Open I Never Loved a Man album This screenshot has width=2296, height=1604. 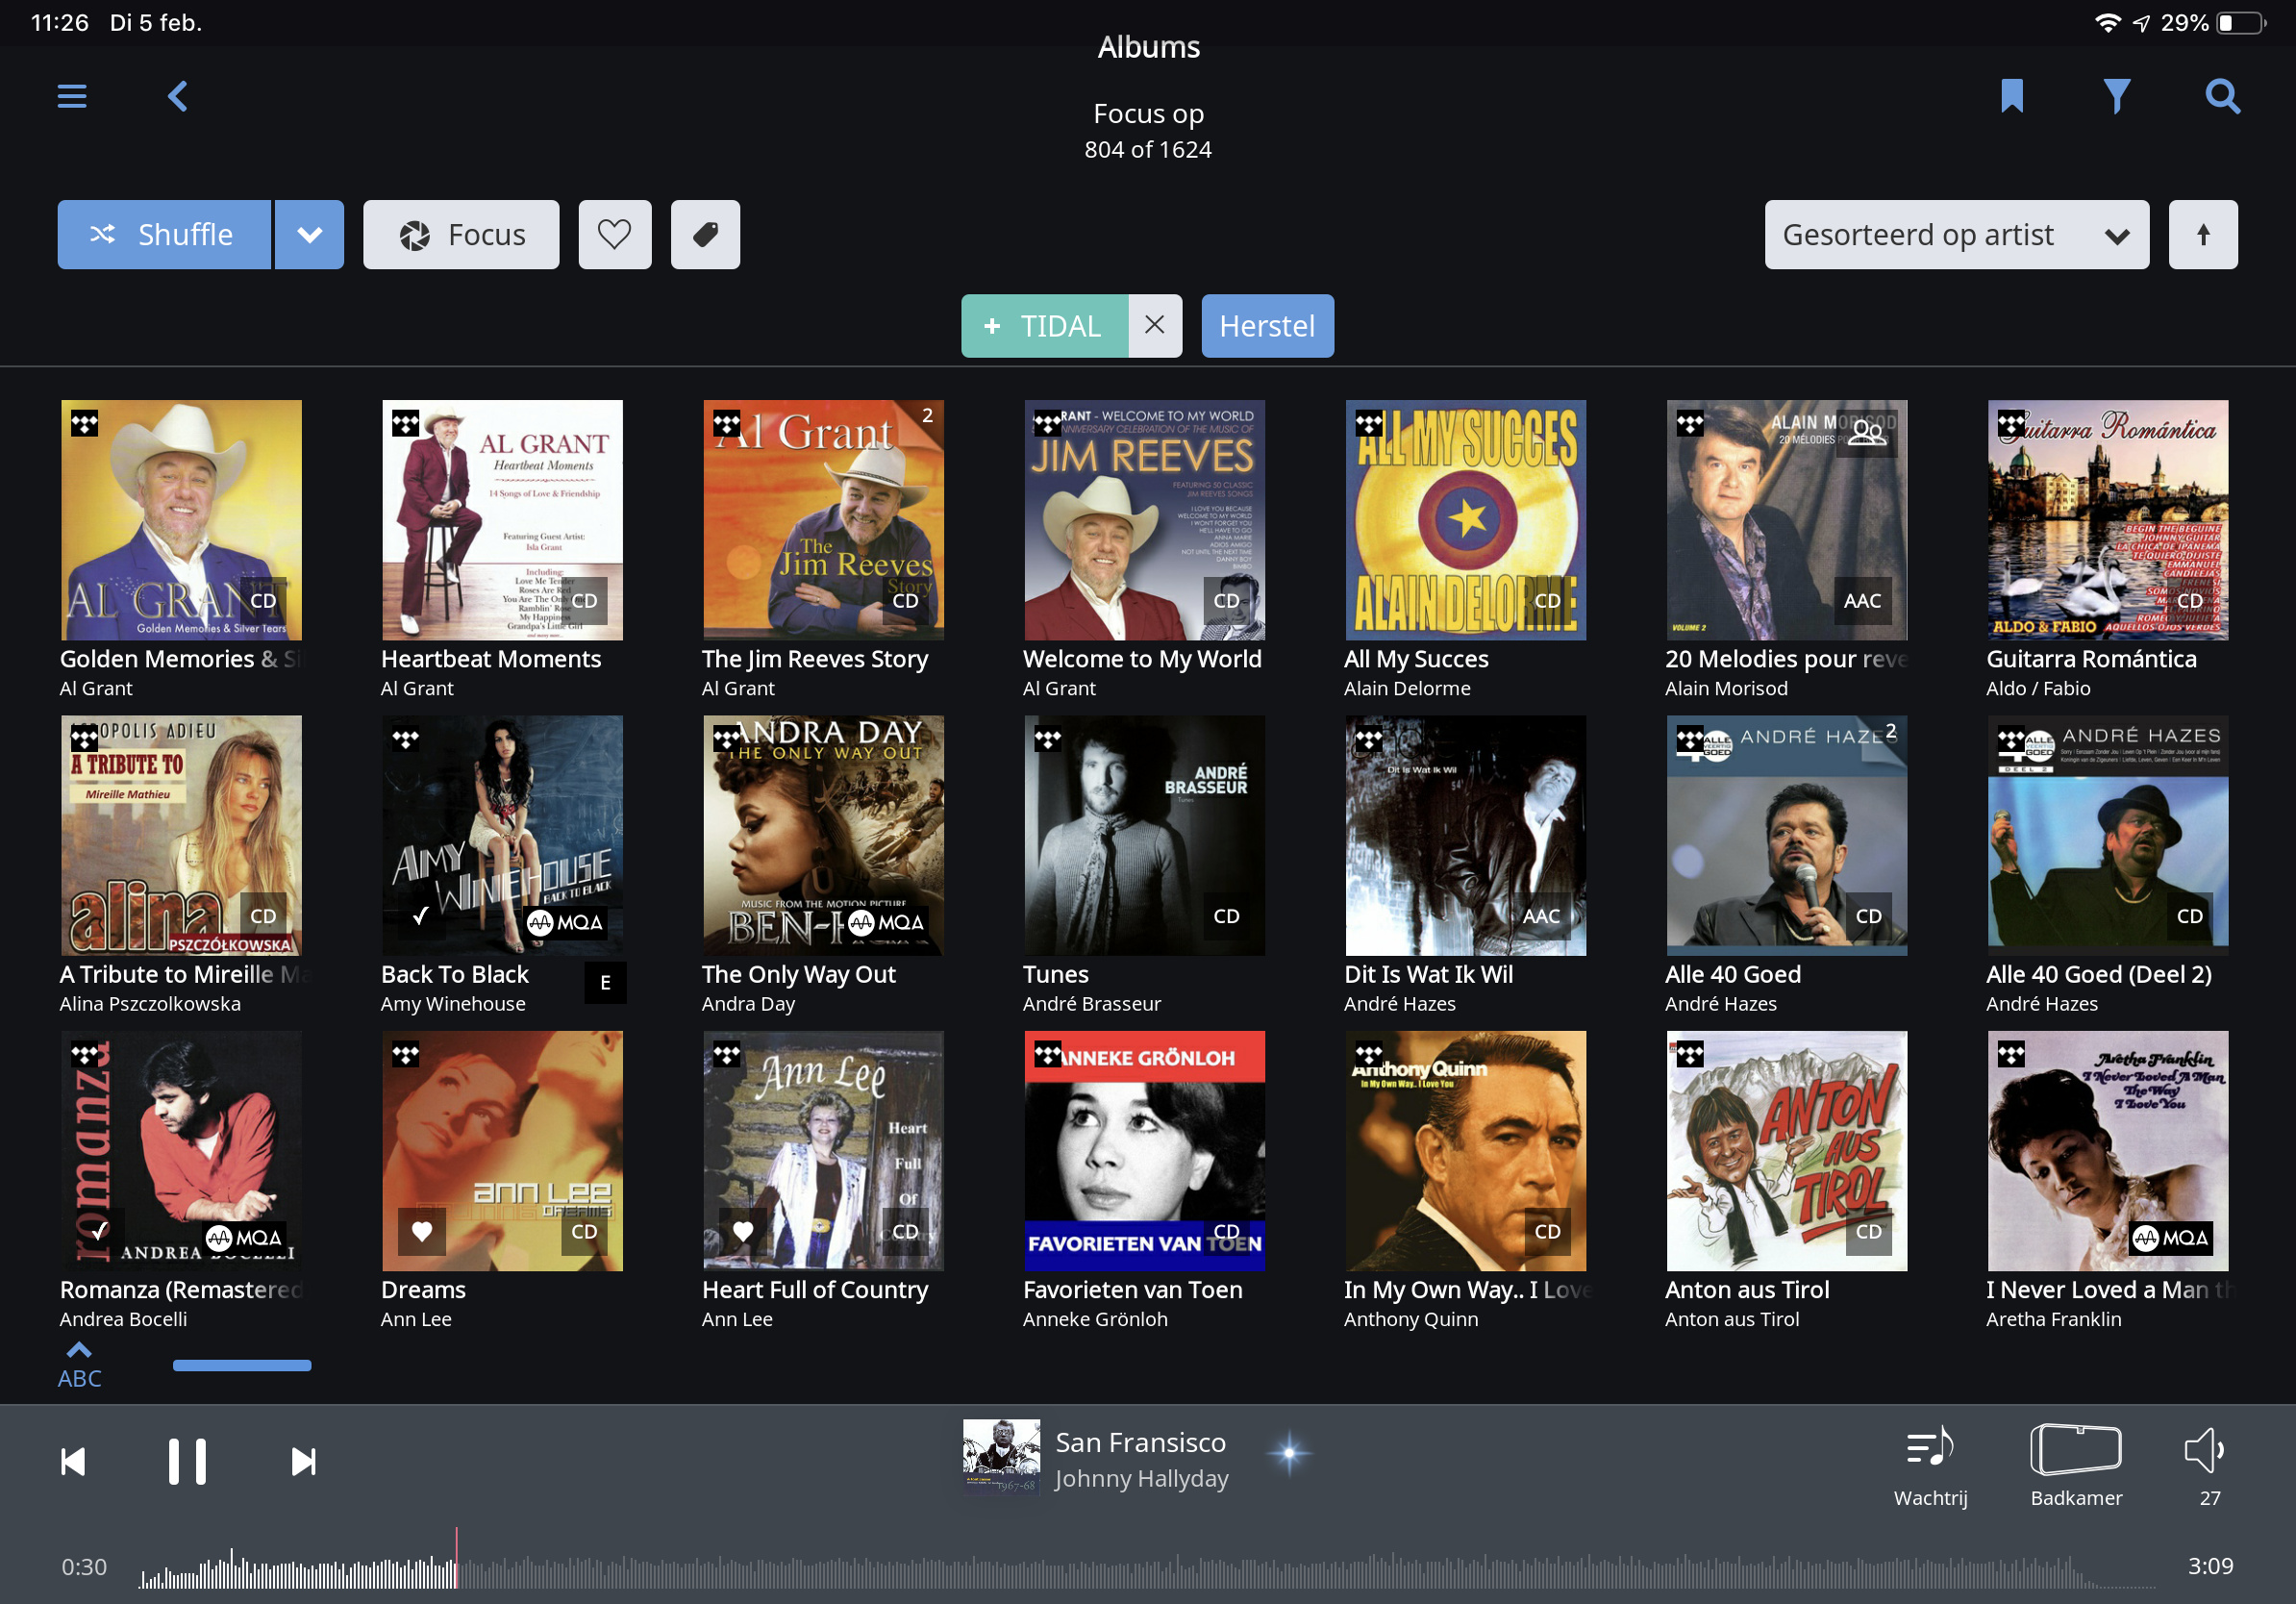(2107, 1151)
